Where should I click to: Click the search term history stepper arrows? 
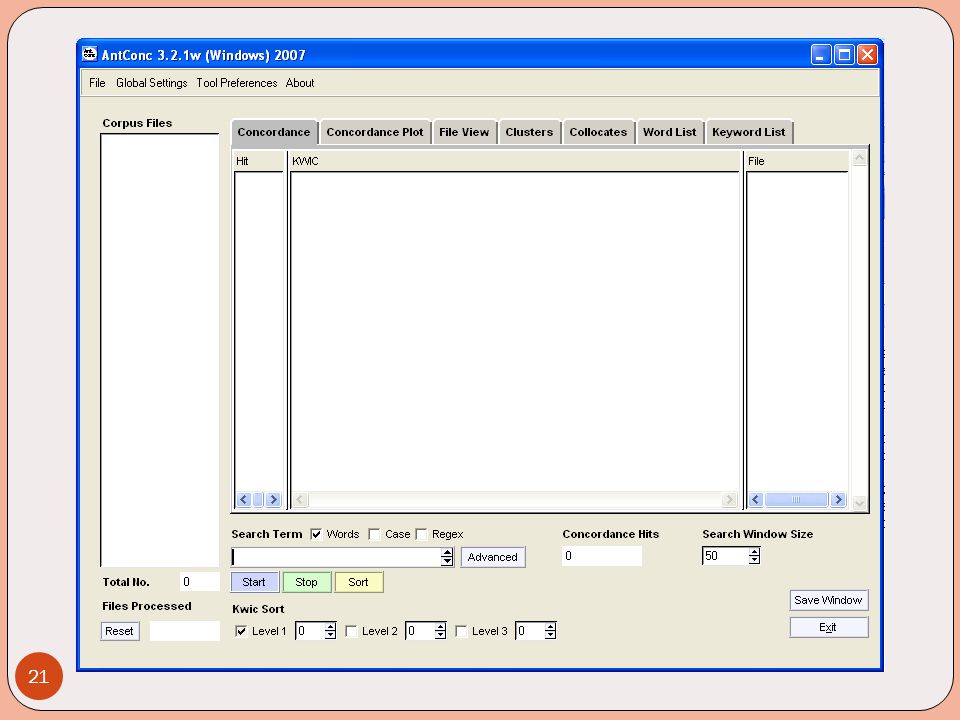click(448, 557)
